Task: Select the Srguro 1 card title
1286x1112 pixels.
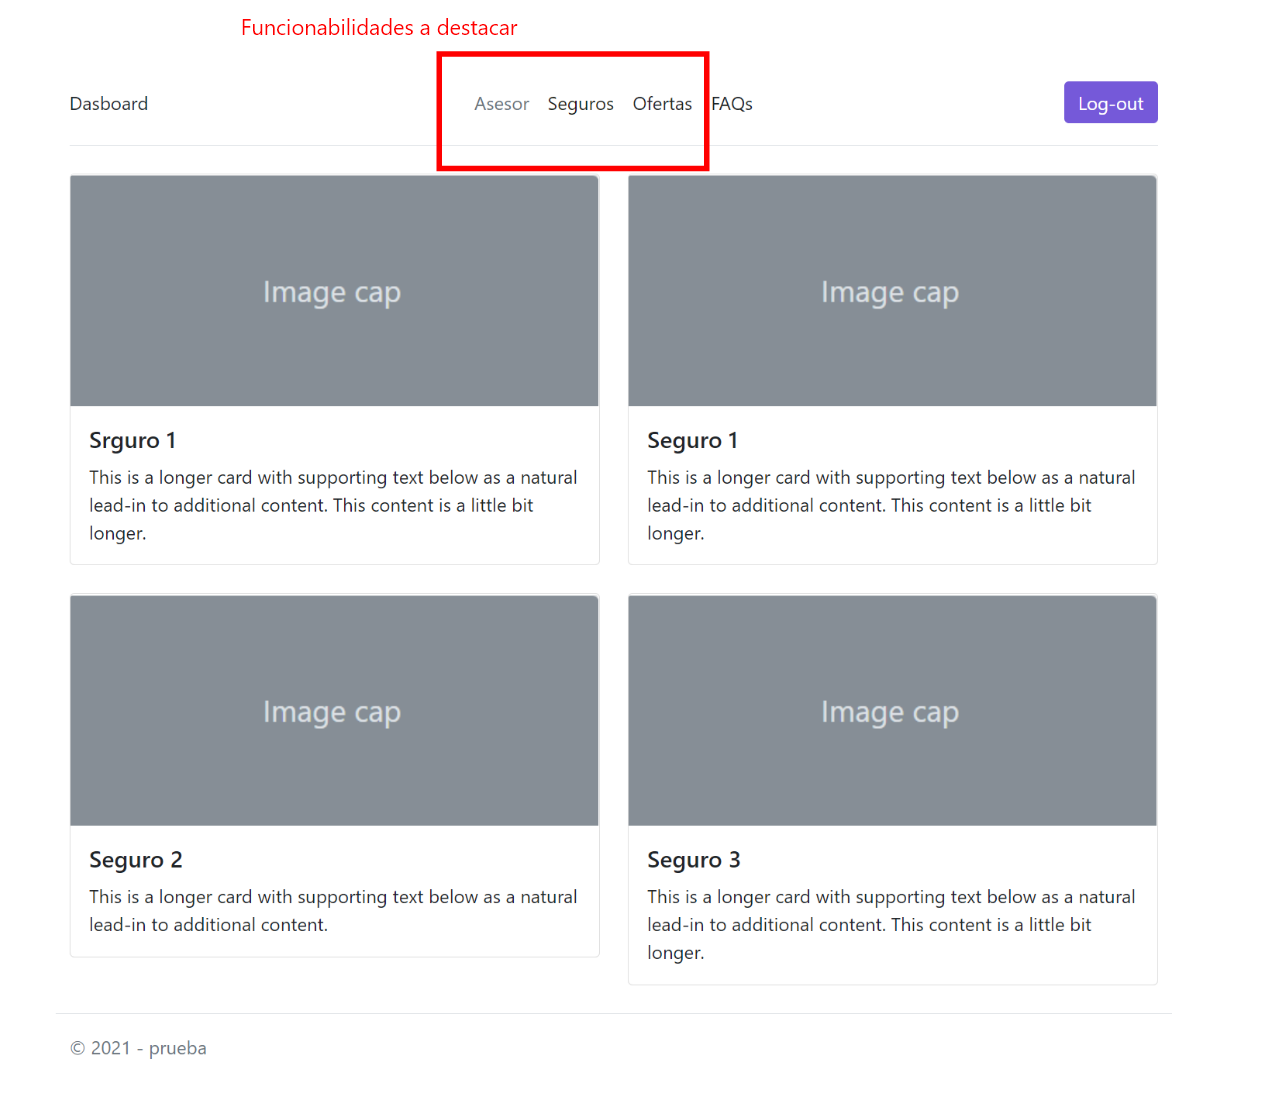Action: 132,440
